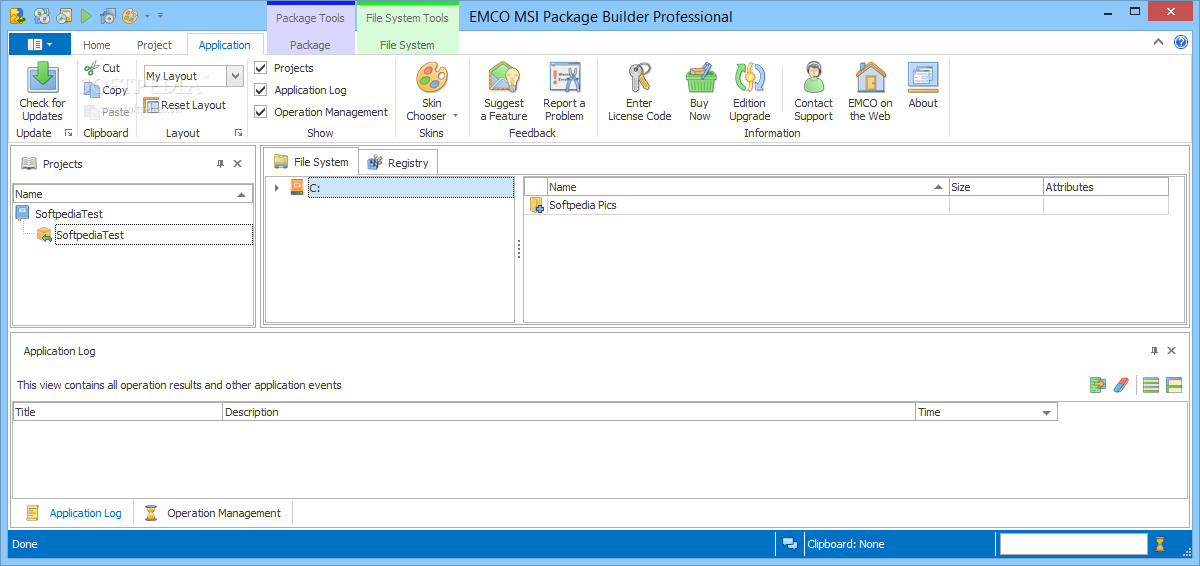Click the status bar white input box

tap(1073, 544)
